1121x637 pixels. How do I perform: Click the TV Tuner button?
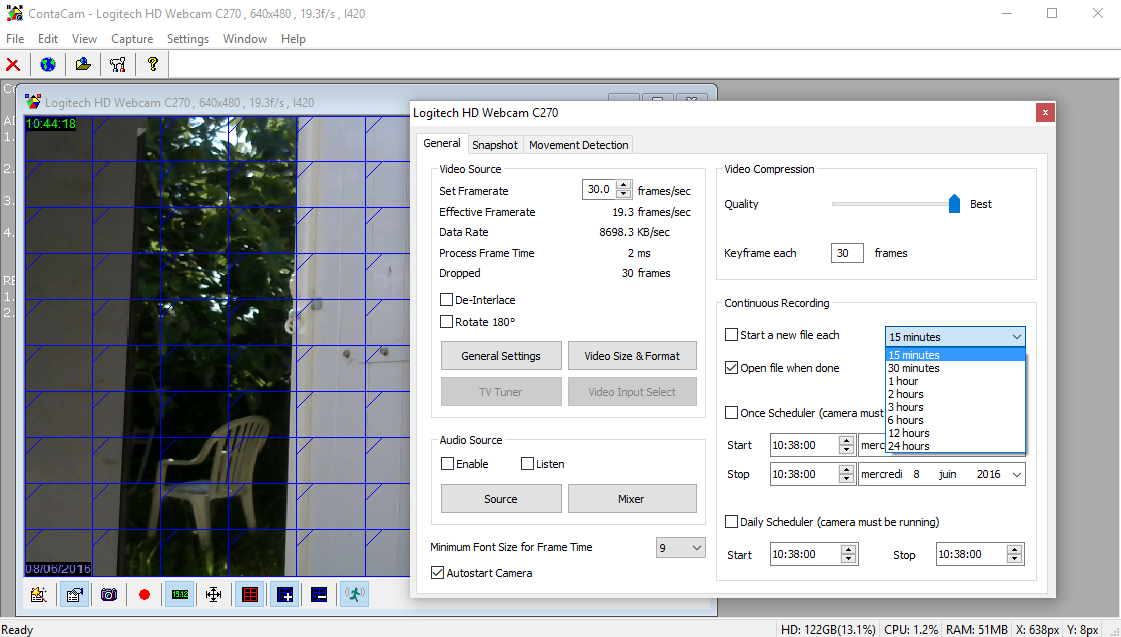501,392
